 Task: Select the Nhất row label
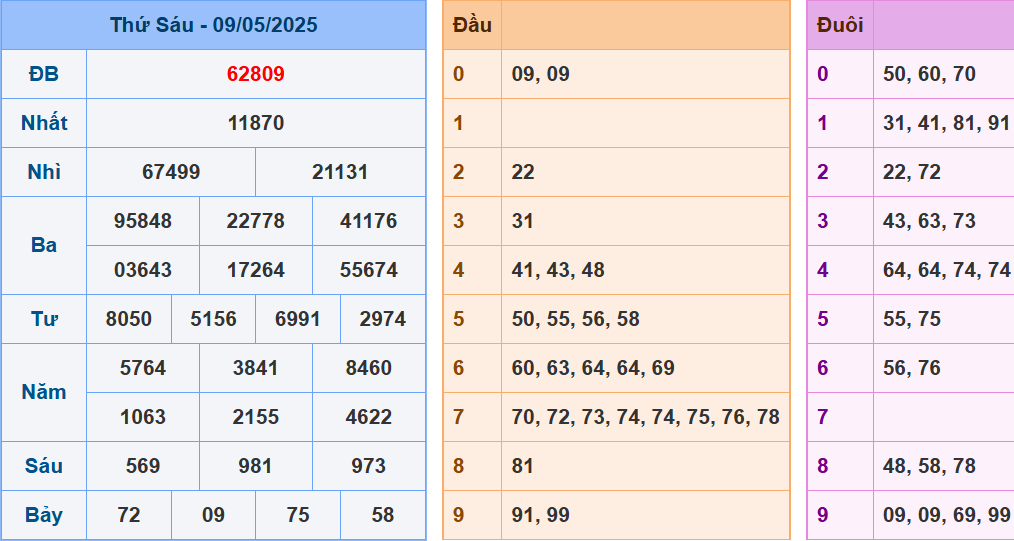[x=44, y=123]
